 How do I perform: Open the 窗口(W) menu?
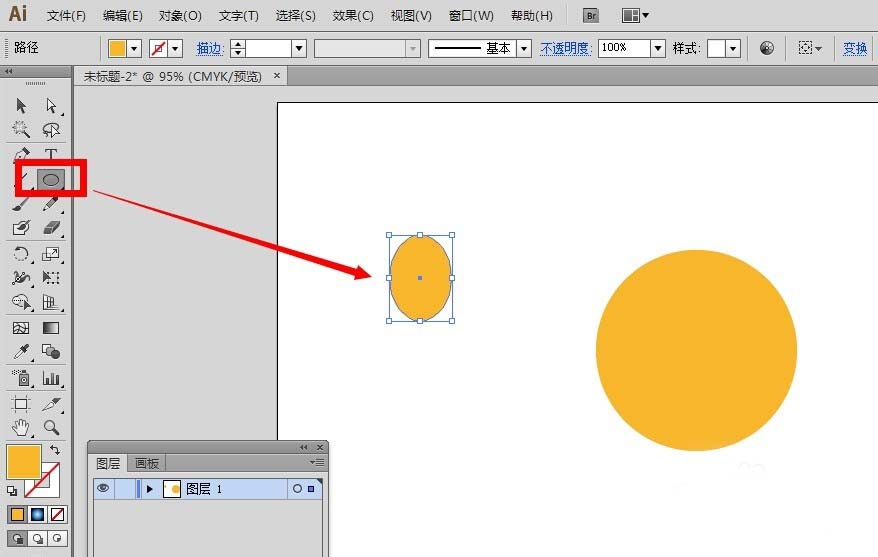[471, 16]
